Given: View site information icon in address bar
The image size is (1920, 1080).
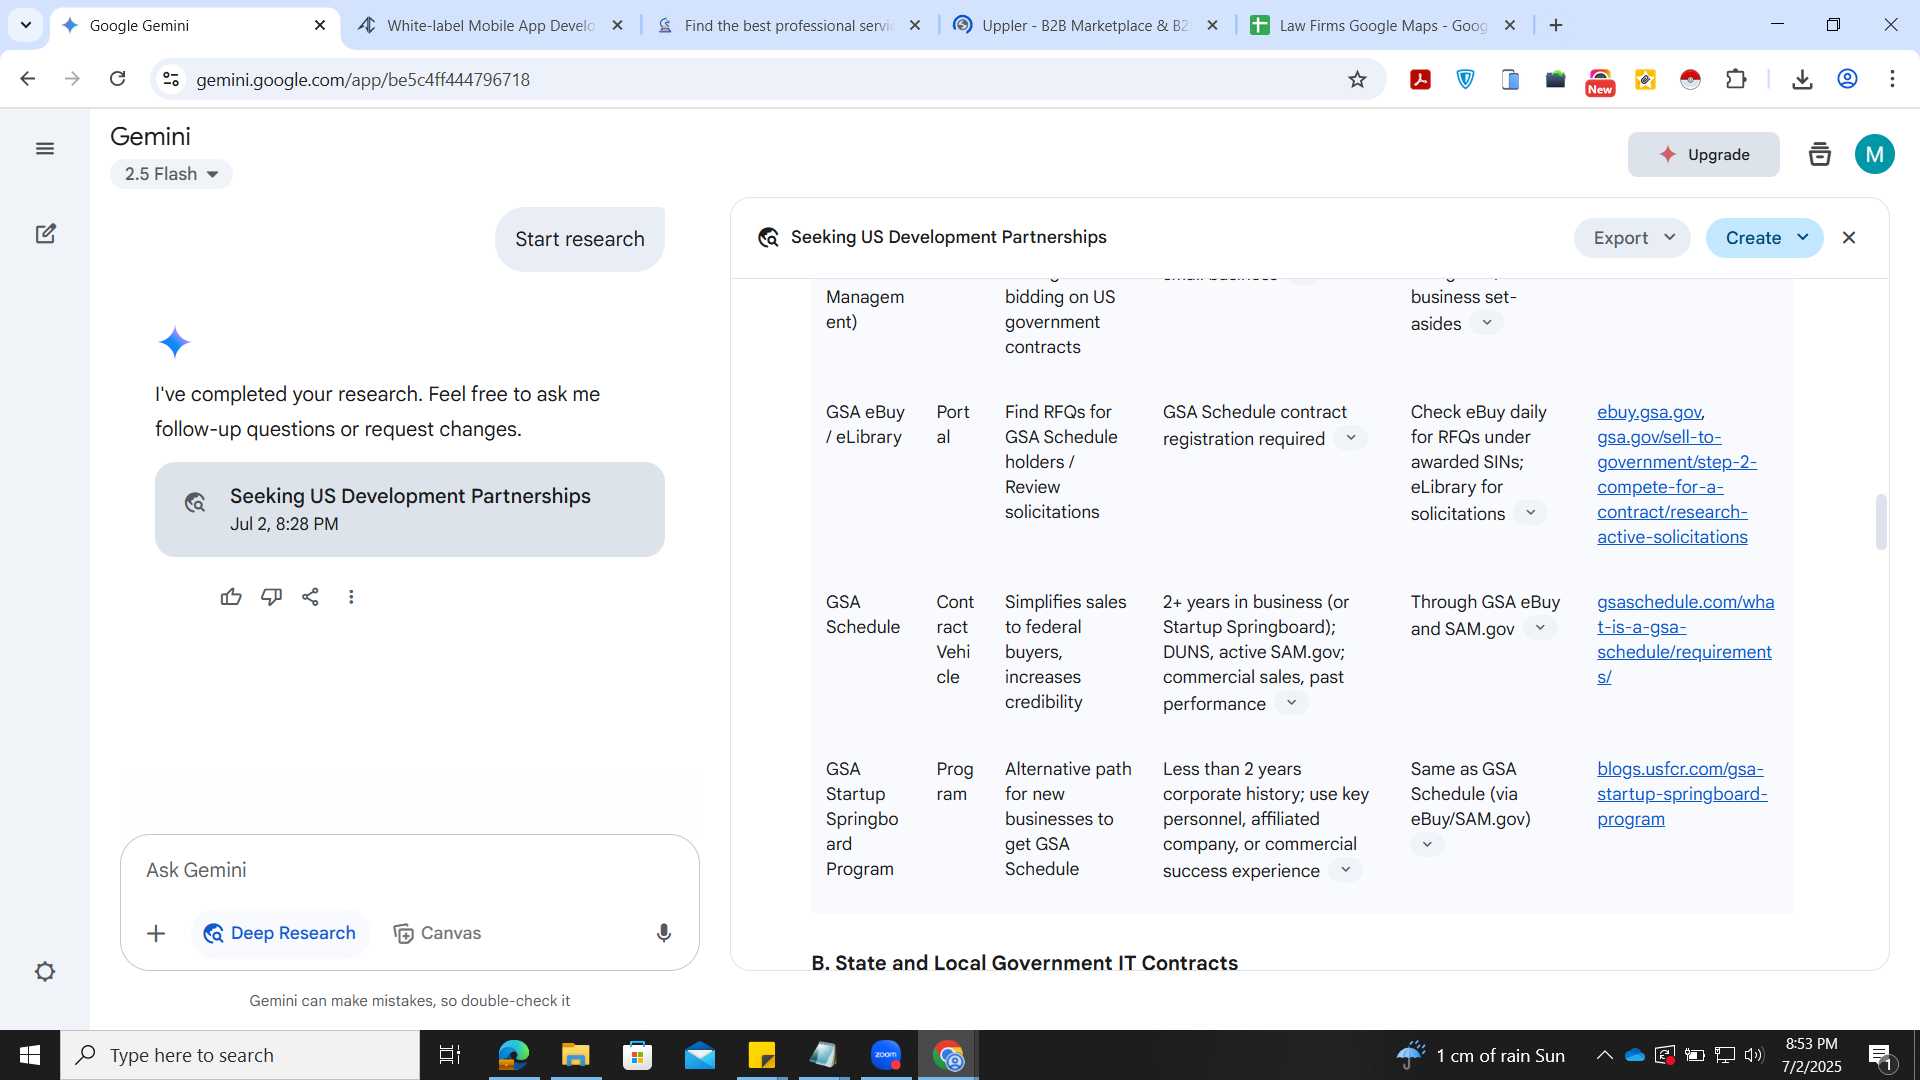Looking at the screenshot, I should click(x=171, y=79).
